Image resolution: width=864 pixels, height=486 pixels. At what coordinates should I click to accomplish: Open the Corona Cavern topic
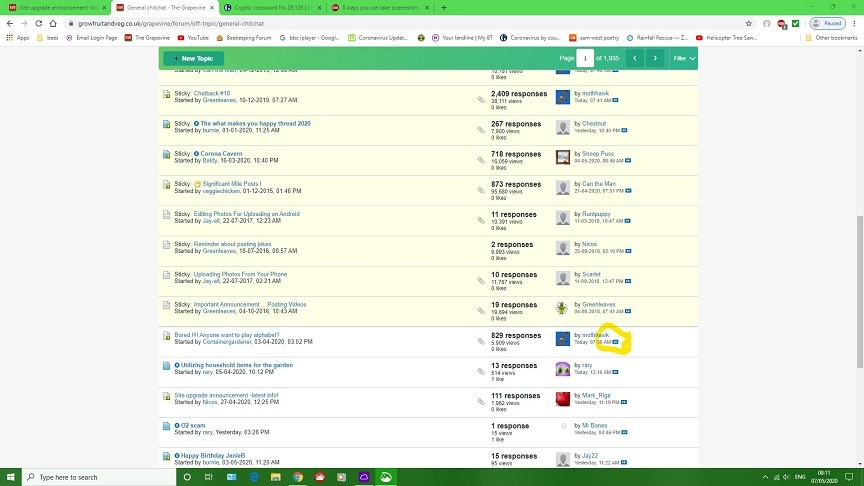(221, 154)
